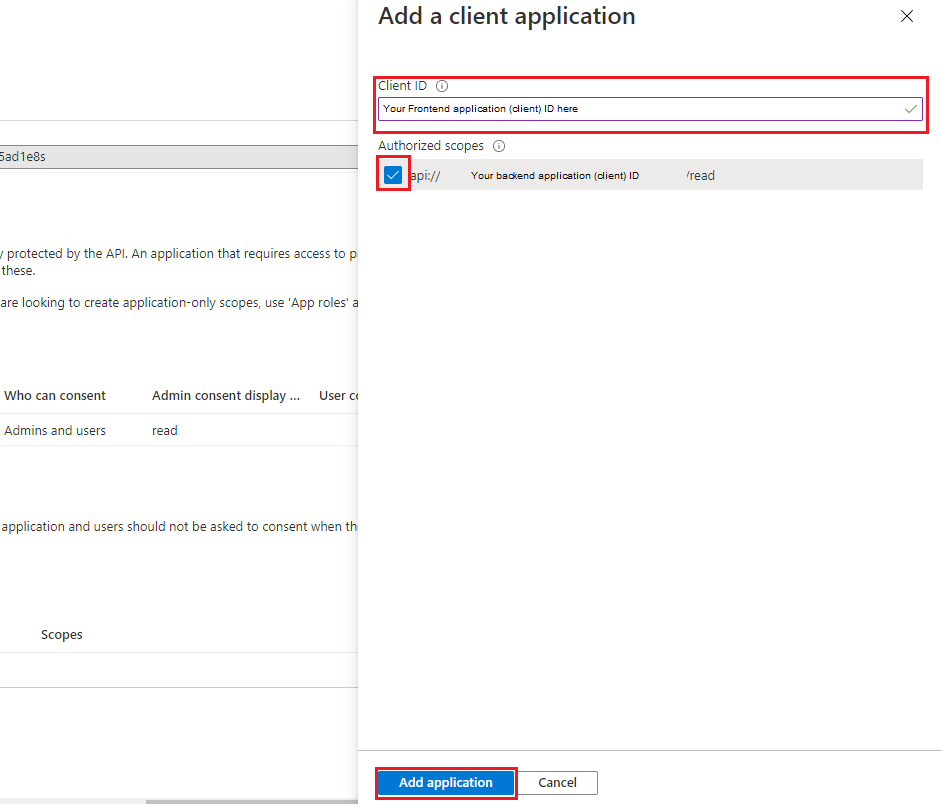The height and width of the screenshot is (804, 942).
Task: Click the Cancel button
Action: pyautogui.click(x=557, y=782)
